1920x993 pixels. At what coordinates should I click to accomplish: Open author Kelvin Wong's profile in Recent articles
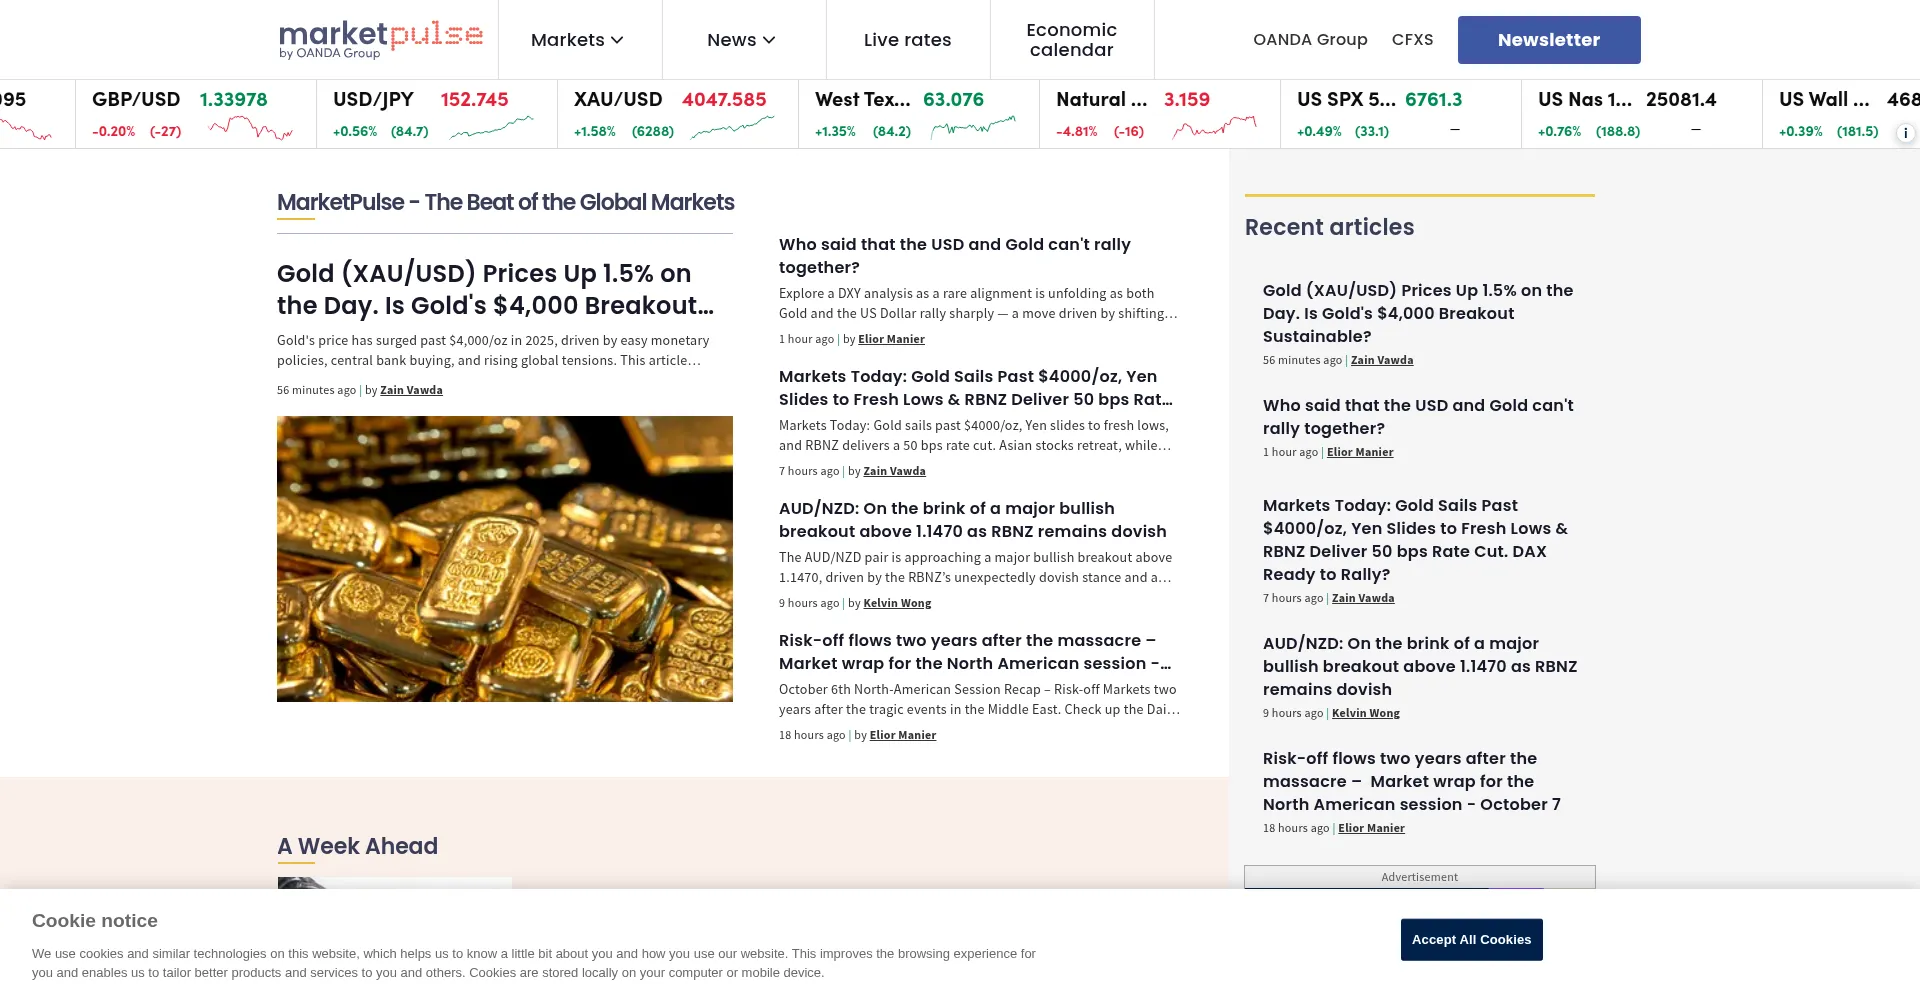pos(1365,714)
